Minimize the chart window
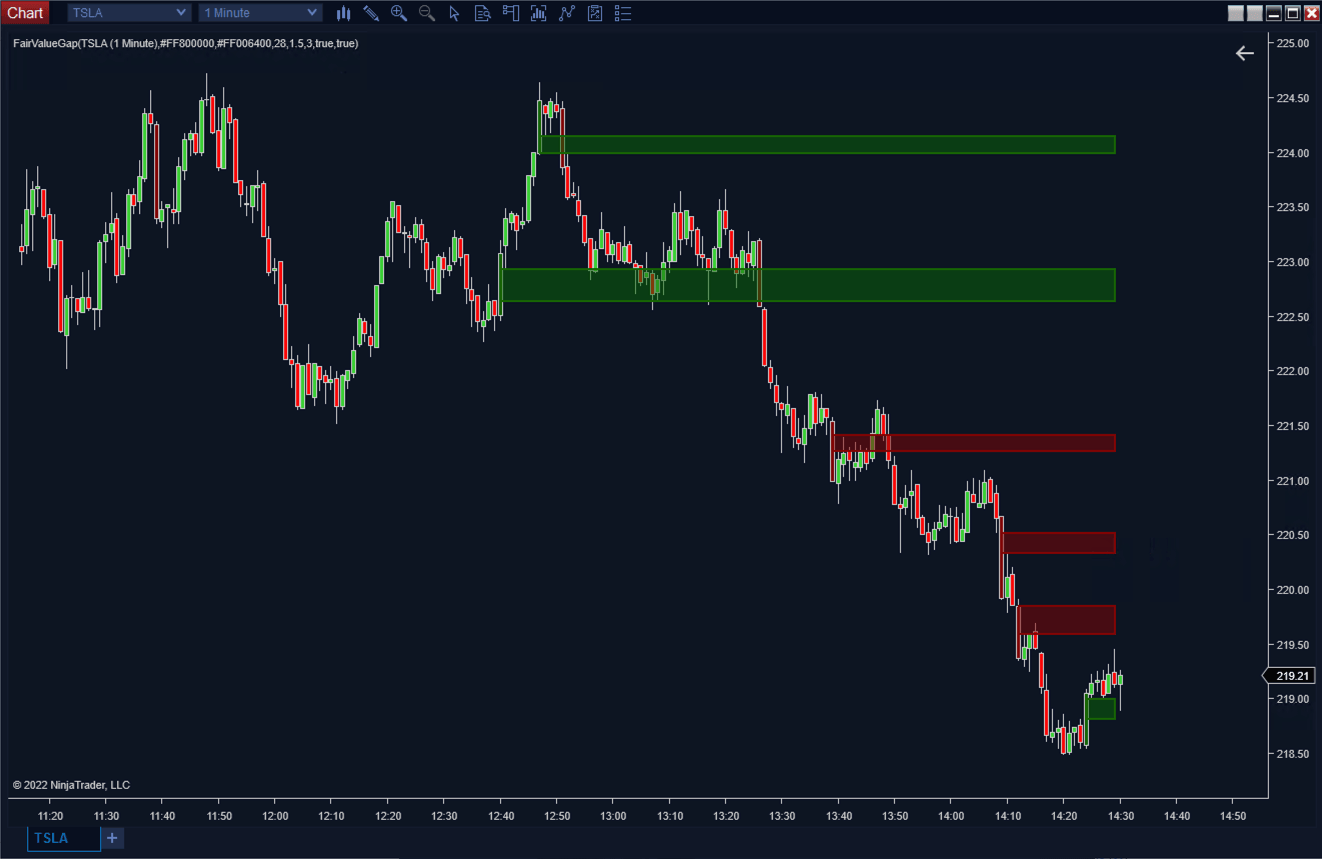 [1274, 13]
